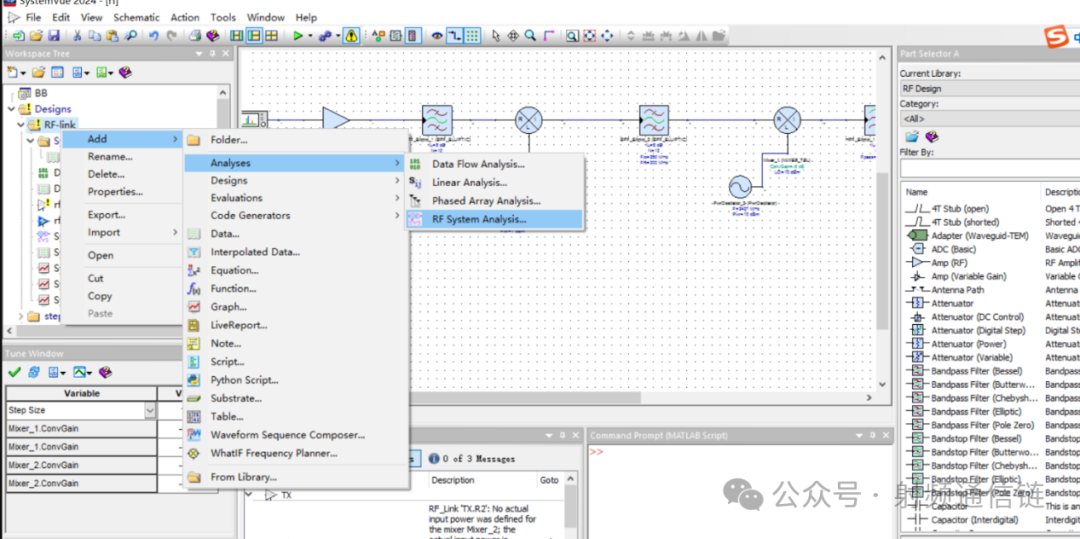
Task: Open the Category <All> dropdown
Action: (x=990, y=118)
